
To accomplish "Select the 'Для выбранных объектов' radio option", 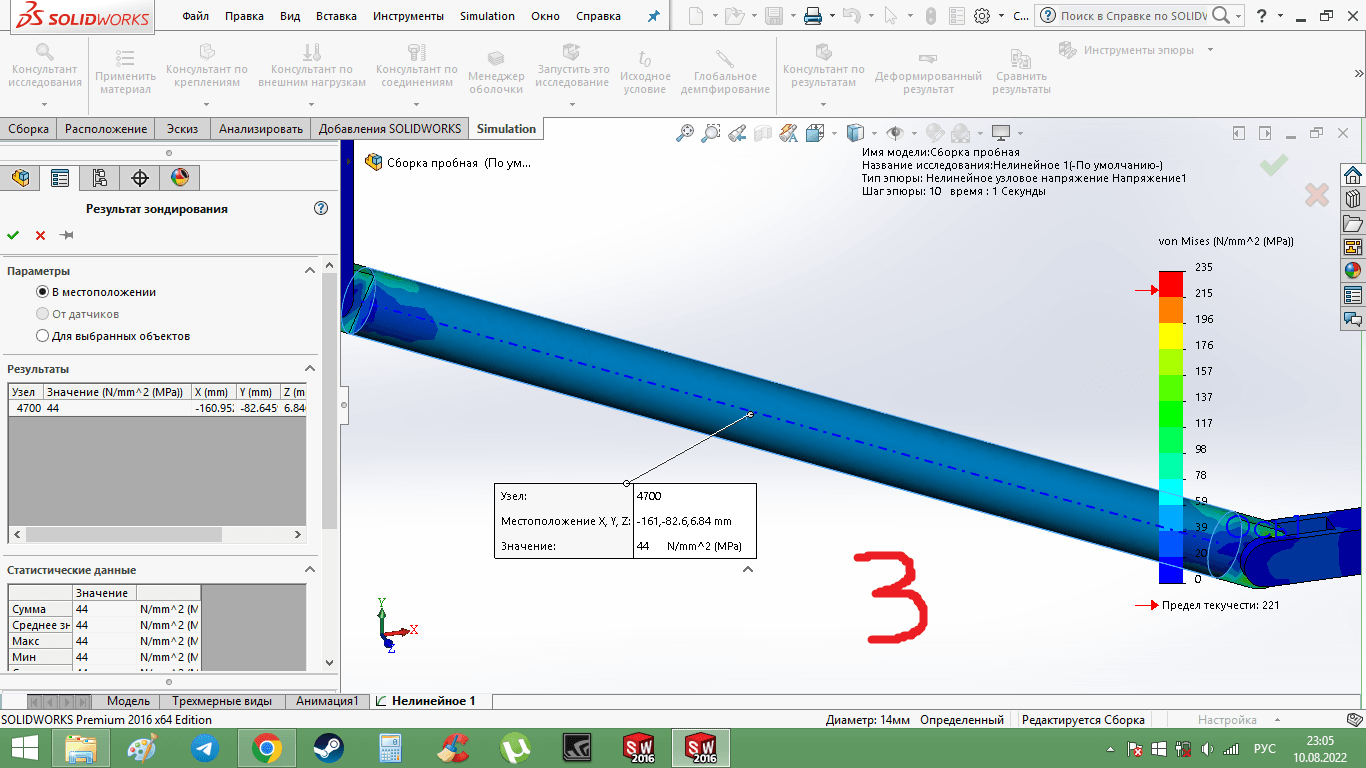I will (x=43, y=336).
